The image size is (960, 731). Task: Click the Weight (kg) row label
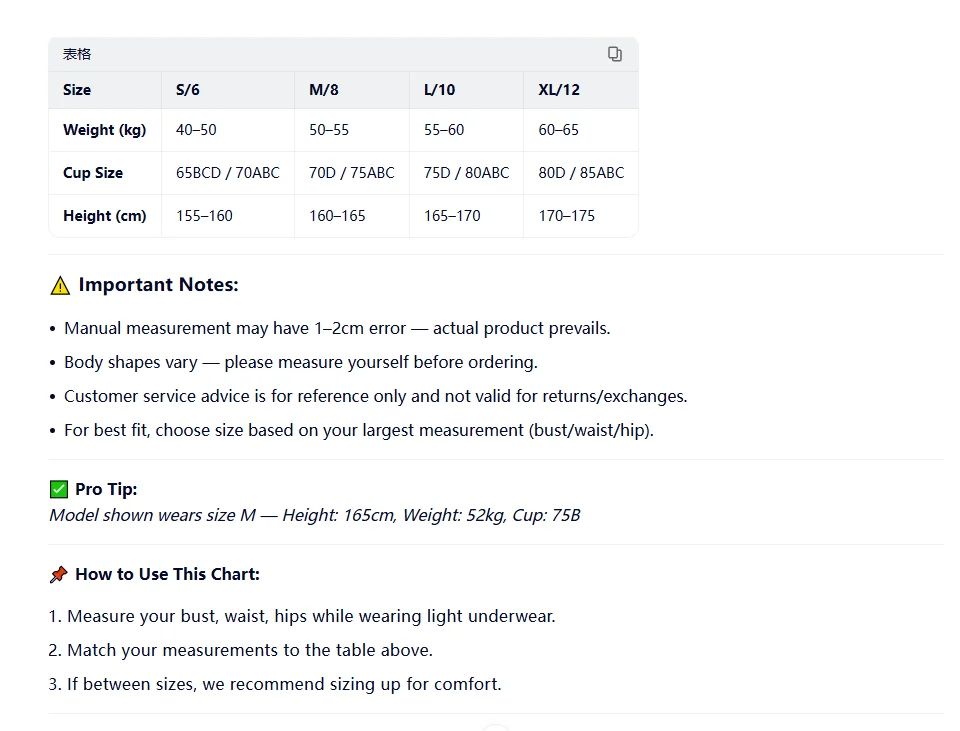click(105, 130)
